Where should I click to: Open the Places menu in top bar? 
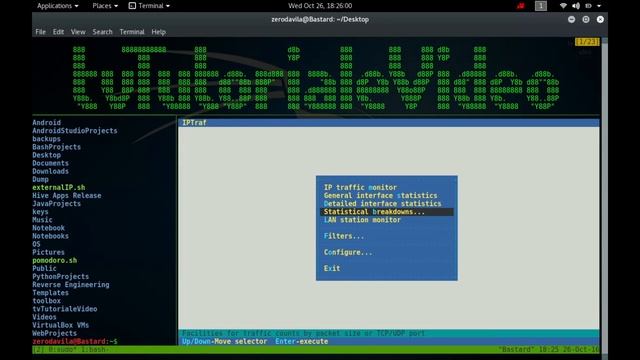tap(105, 6)
